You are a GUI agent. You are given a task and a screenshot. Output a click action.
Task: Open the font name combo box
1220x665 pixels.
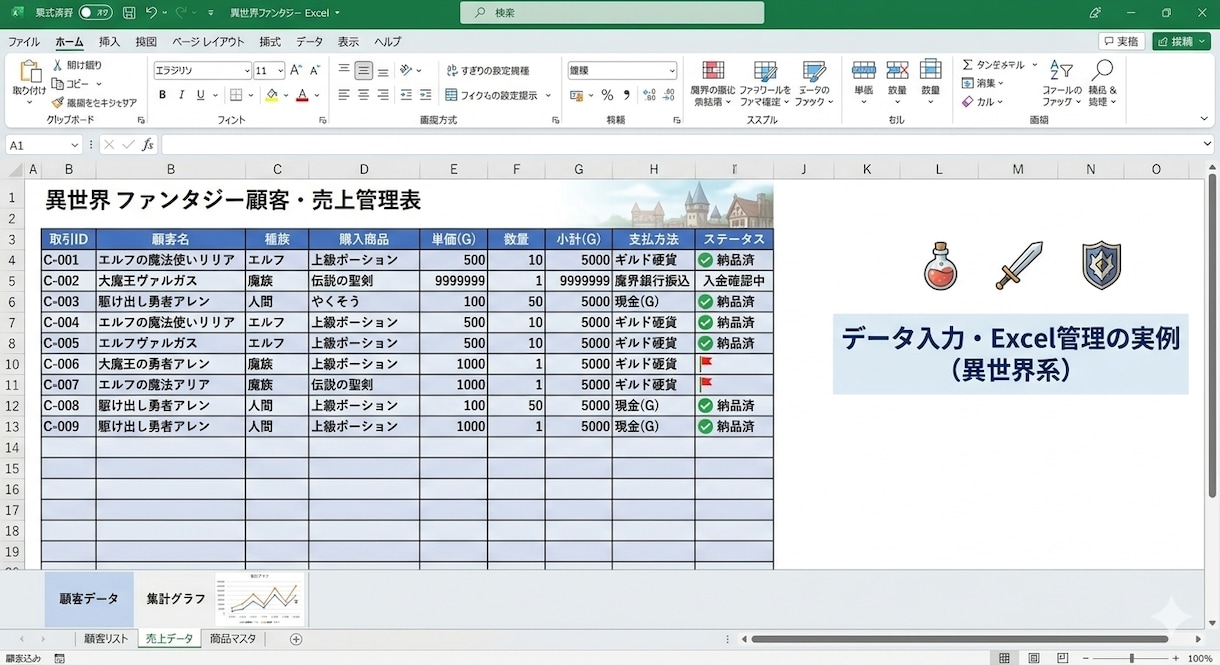click(x=202, y=71)
